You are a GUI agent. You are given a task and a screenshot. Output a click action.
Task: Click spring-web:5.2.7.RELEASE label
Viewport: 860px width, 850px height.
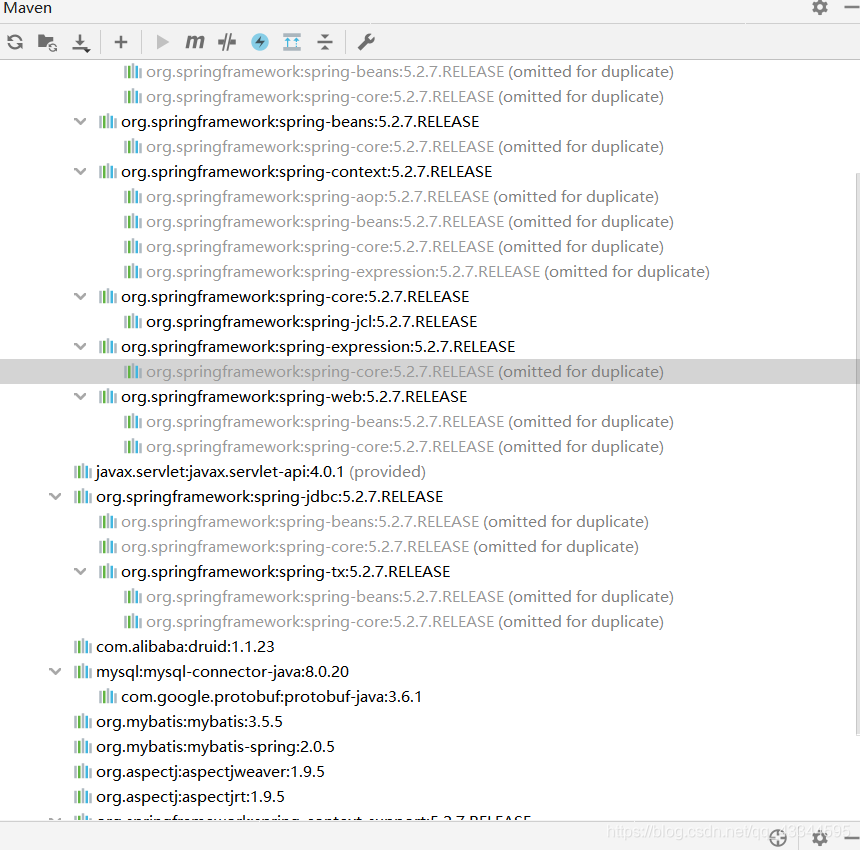coord(294,396)
